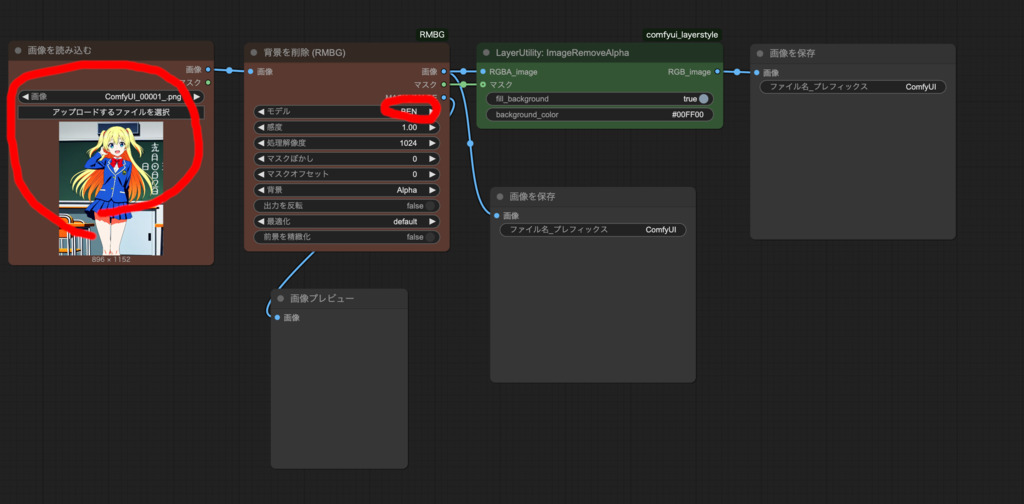Open the 最適化 default dropdown
Image resolution: width=1024 pixels, height=504 pixels.
click(347, 221)
